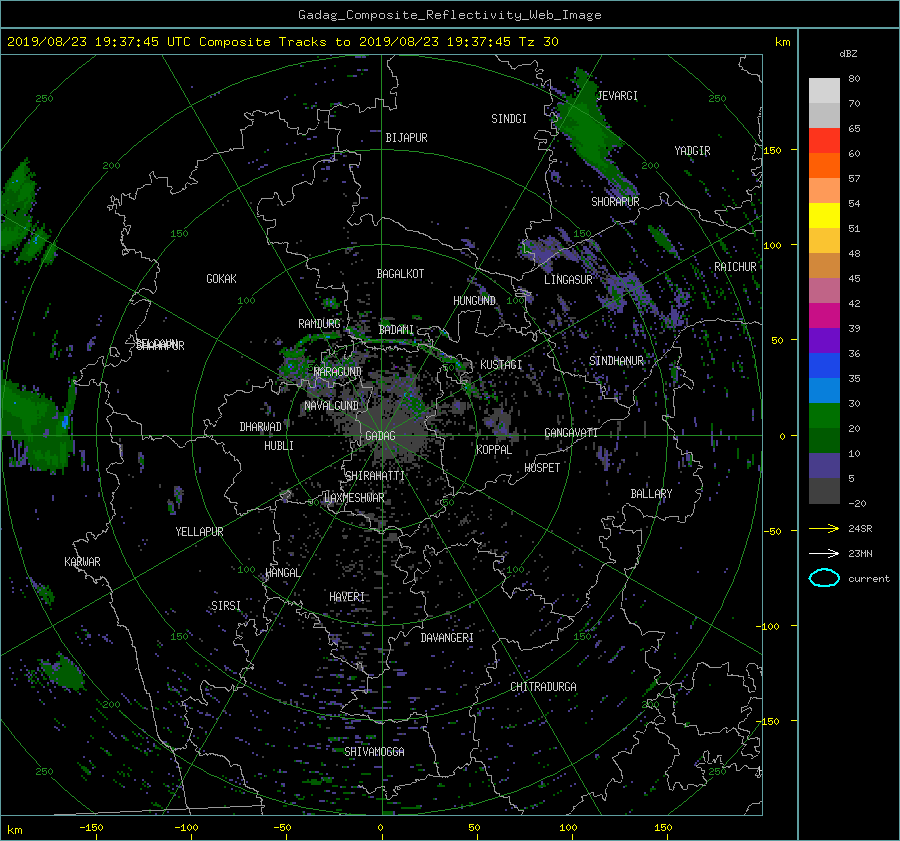Screen dimensions: 900x841
Task: Click the DHARWAD city label
Action: tap(261, 427)
